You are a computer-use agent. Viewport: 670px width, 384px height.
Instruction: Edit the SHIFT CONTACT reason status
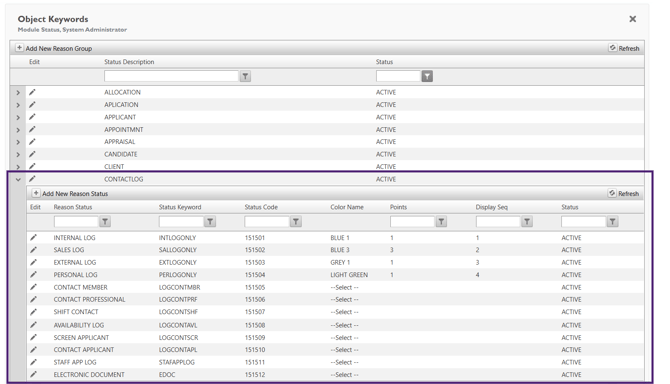[33, 312]
